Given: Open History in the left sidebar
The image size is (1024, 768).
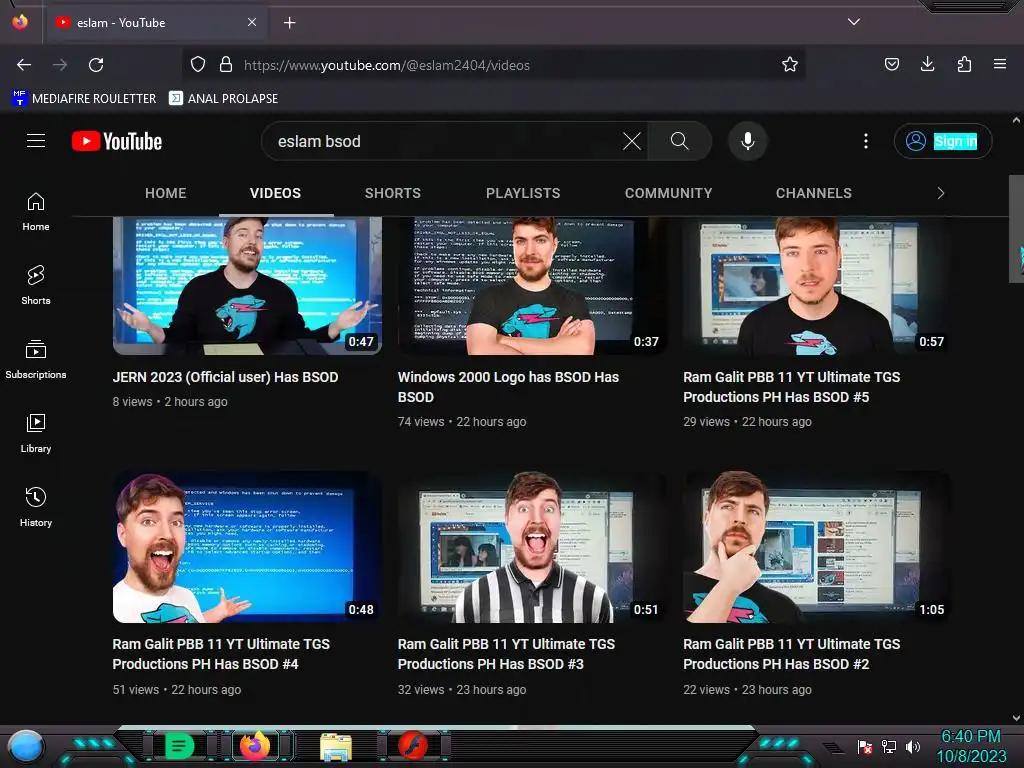Looking at the screenshot, I should (36, 507).
